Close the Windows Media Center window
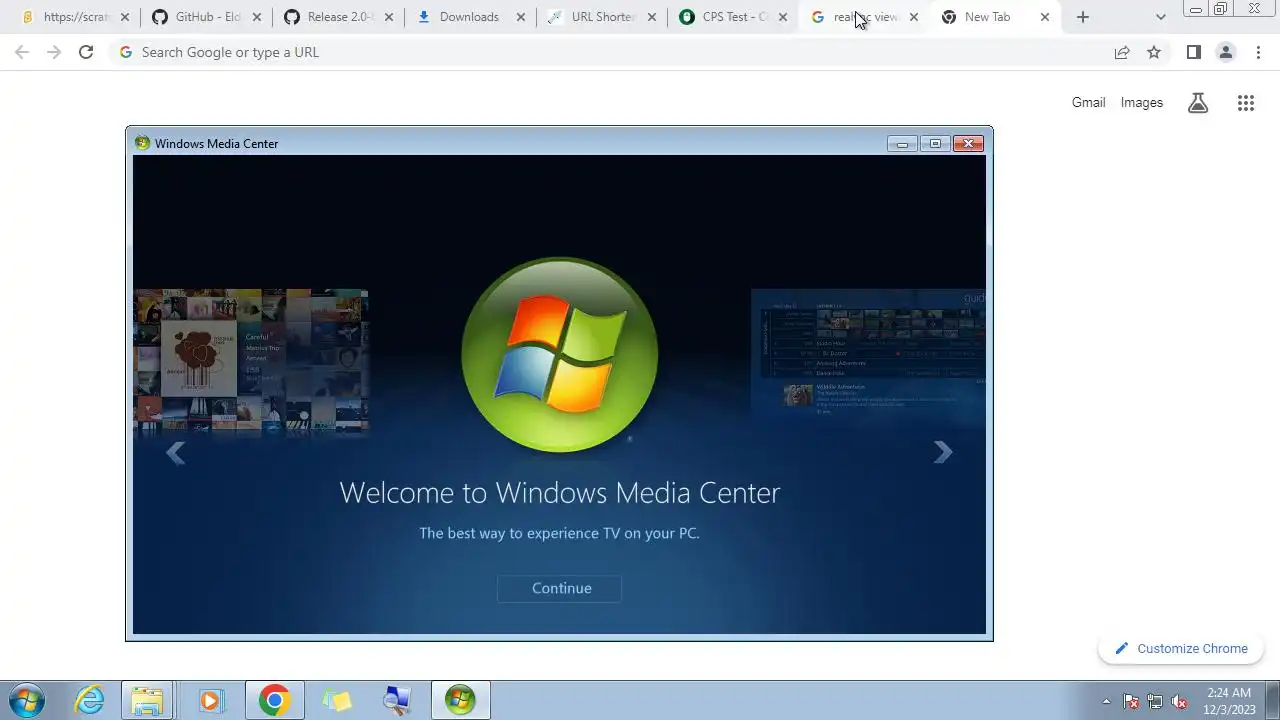Screen dimensions: 1280x720 968,144
